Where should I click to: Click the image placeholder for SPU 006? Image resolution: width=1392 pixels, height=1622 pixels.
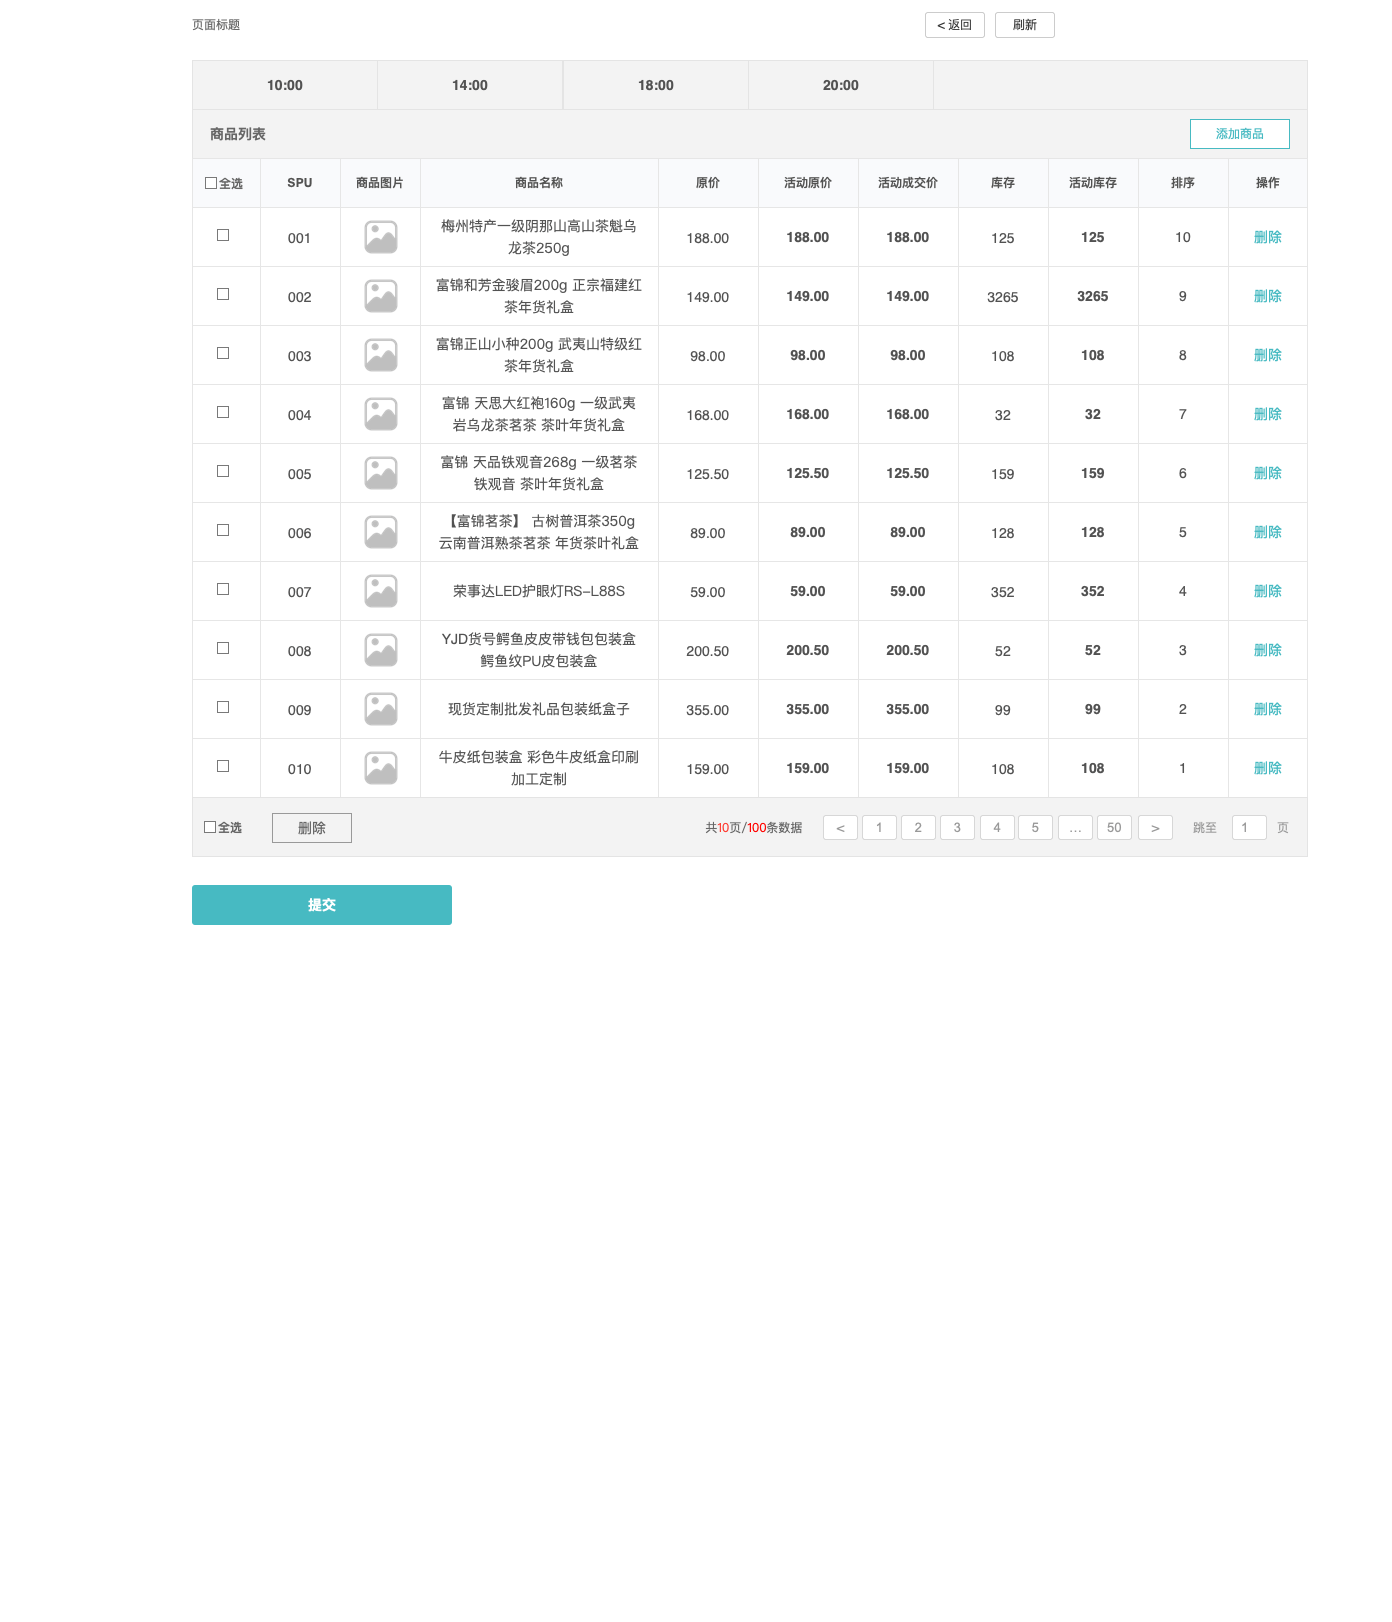click(x=381, y=532)
